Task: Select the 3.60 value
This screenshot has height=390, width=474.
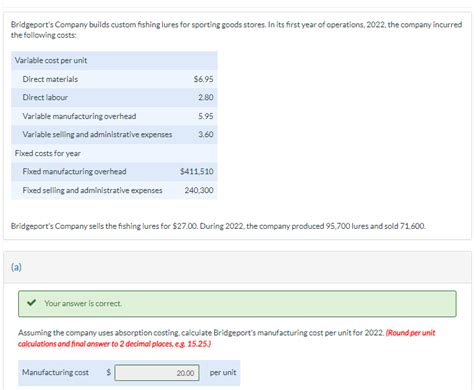Action: (x=206, y=134)
